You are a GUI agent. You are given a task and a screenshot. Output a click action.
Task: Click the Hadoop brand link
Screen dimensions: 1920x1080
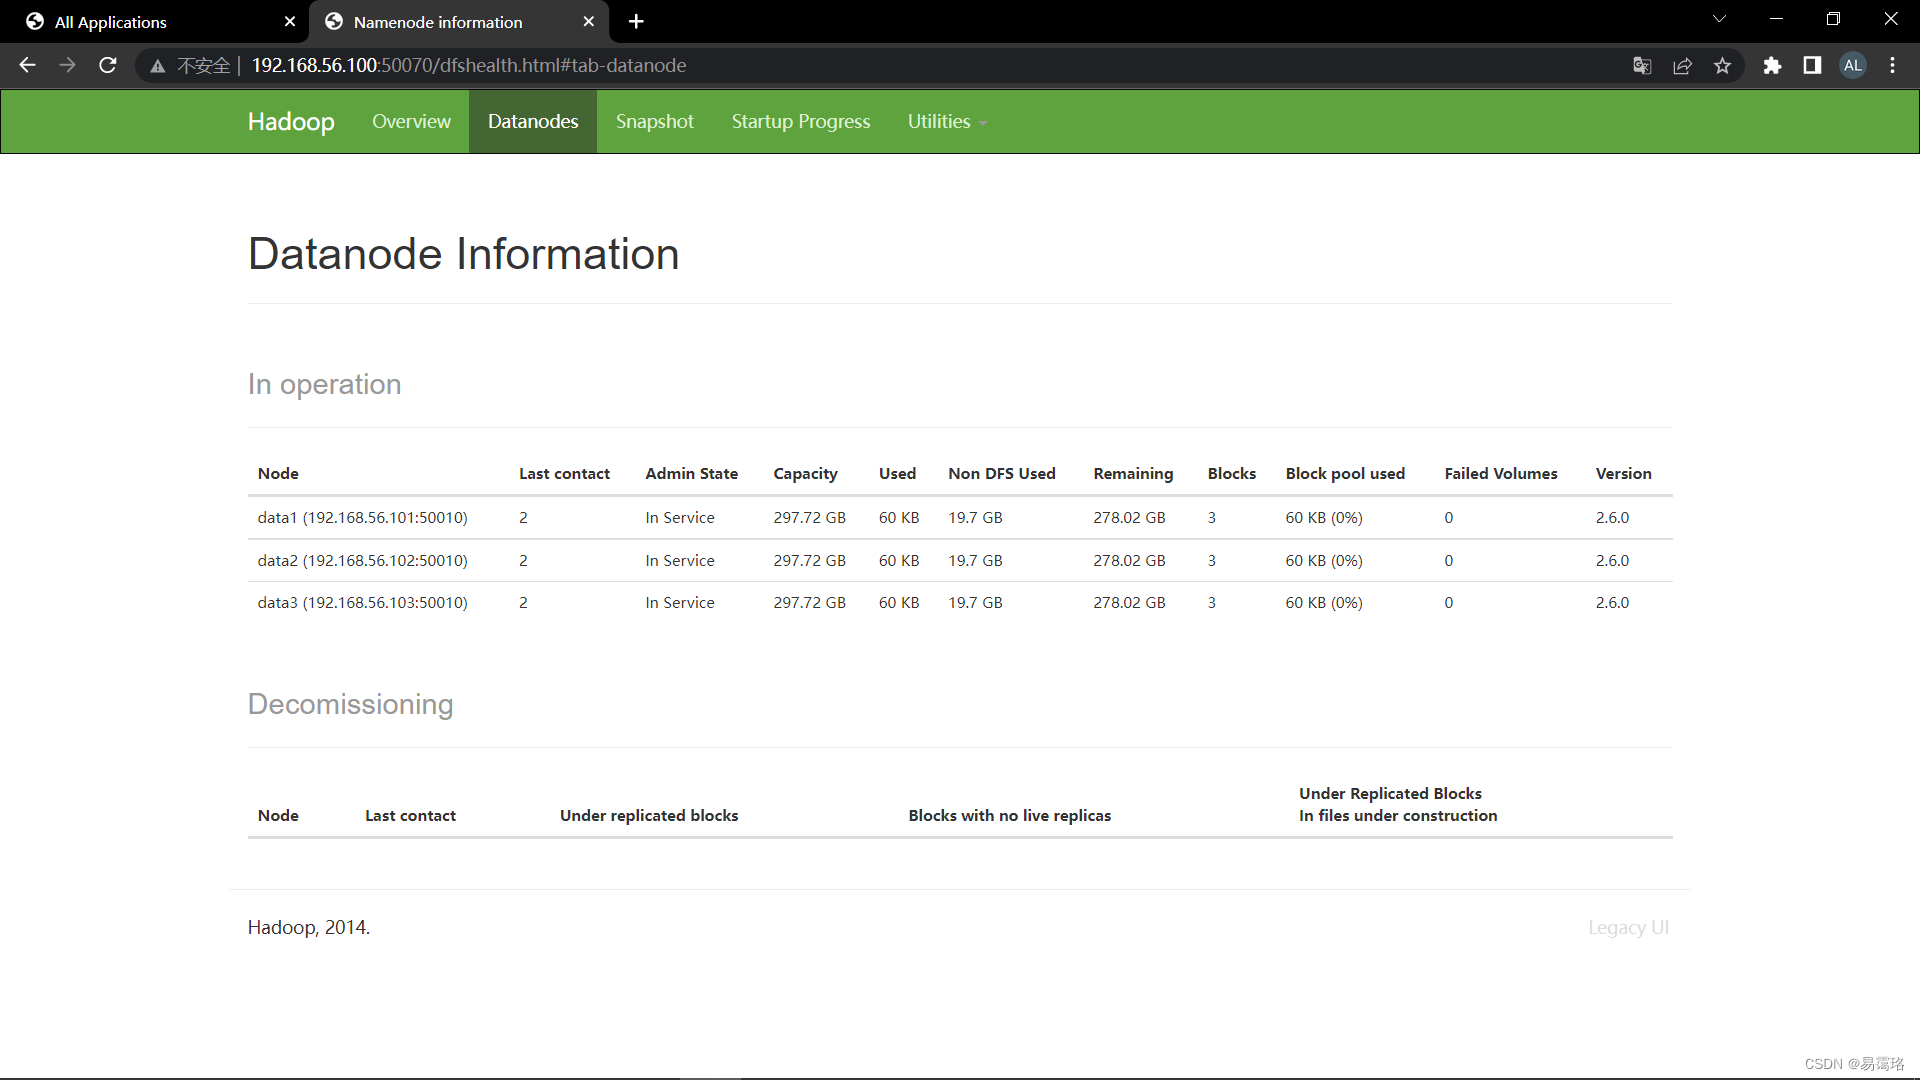(x=291, y=121)
